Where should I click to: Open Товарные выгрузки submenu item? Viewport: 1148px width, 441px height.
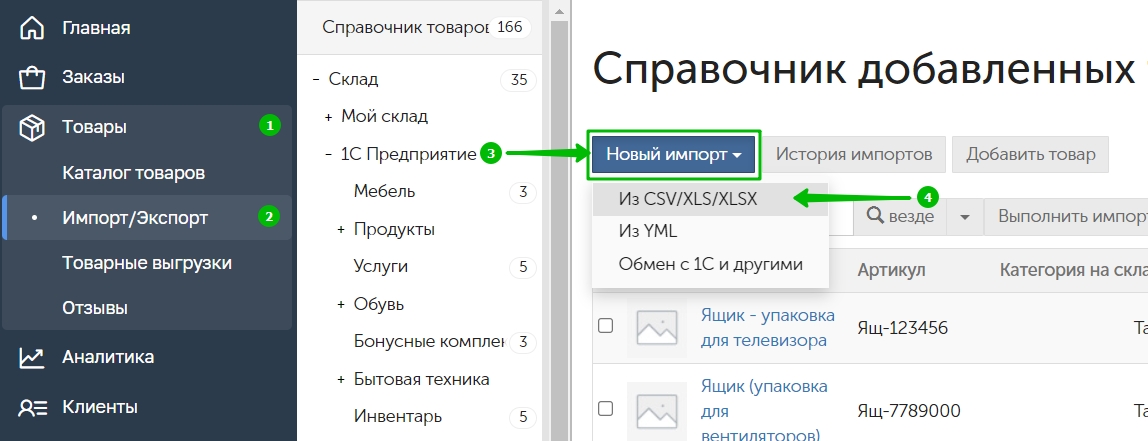[x=146, y=263]
